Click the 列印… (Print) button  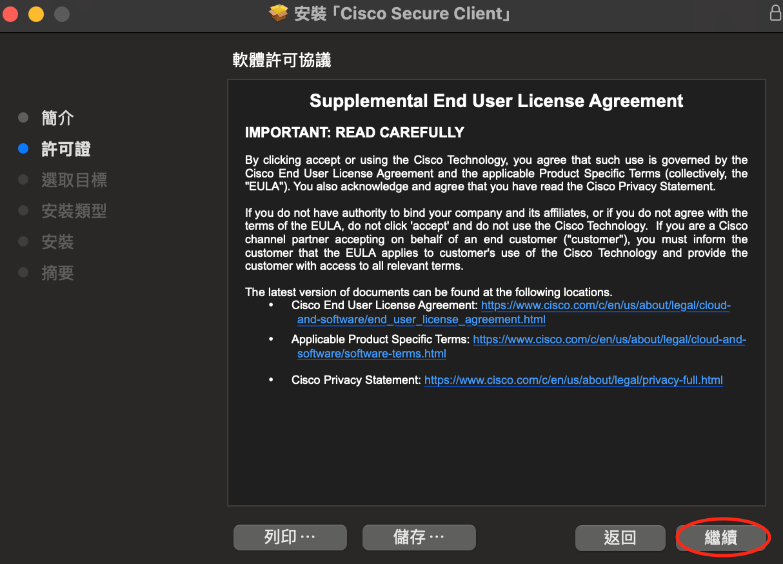(290, 537)
